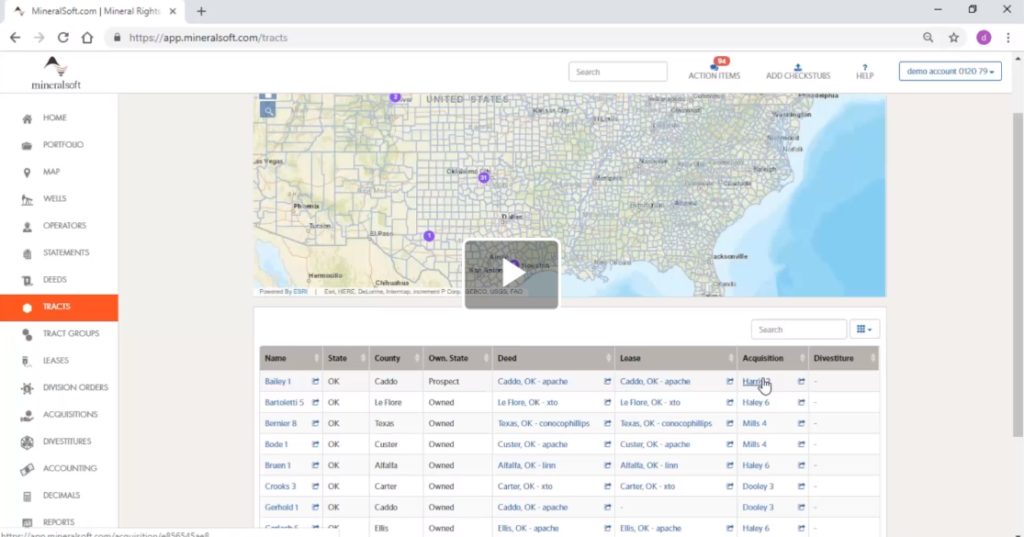Click Add Checkstubs upload icon
This screenshot has width=1024, height=537.
pyautogui.click(x=797, y=67)
